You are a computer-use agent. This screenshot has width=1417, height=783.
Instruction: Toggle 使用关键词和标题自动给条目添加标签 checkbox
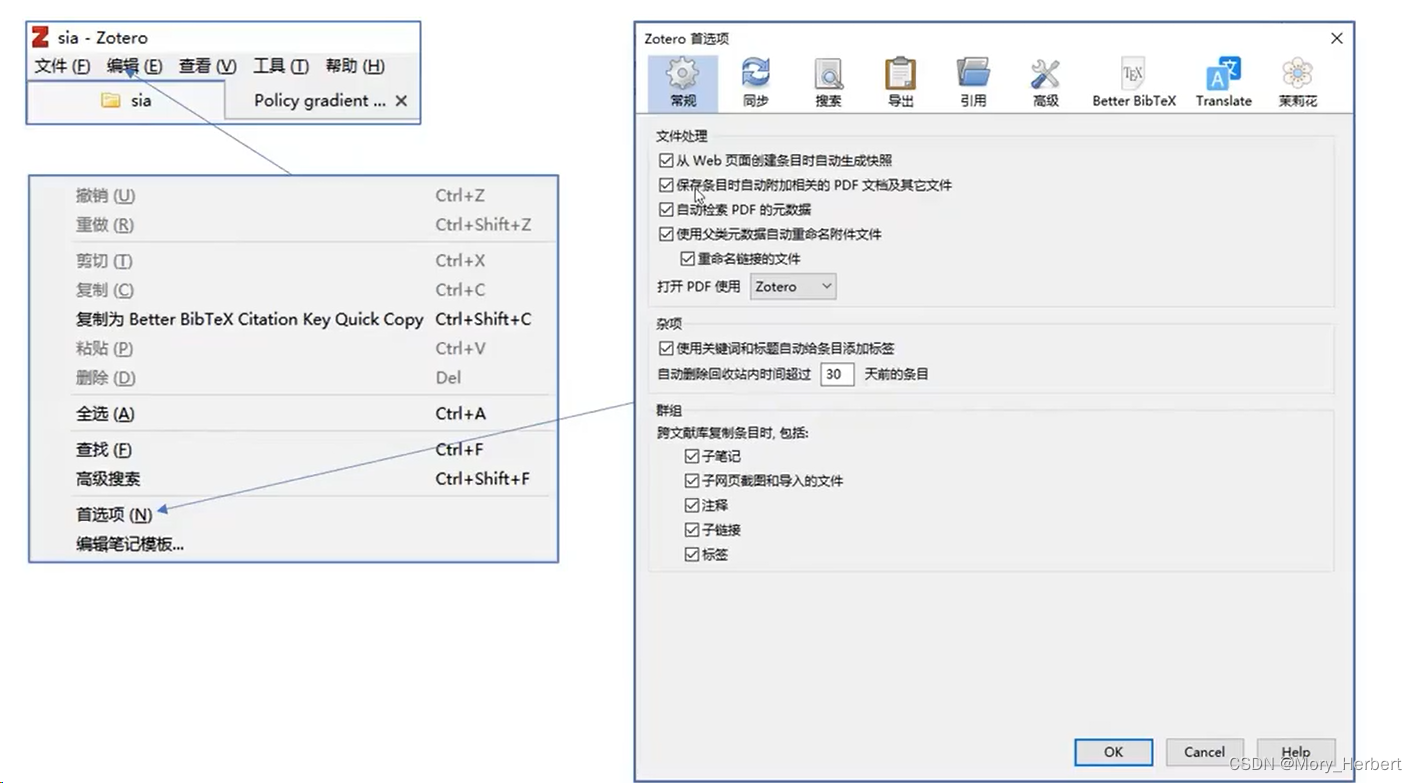pyautogui.click(x=666, y=349)
